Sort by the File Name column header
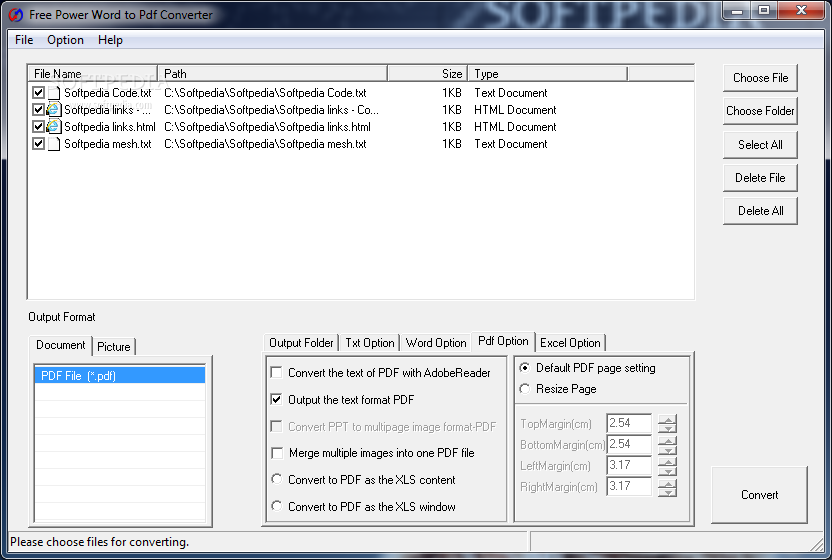 pyautogui.click(x=93, y=74)
